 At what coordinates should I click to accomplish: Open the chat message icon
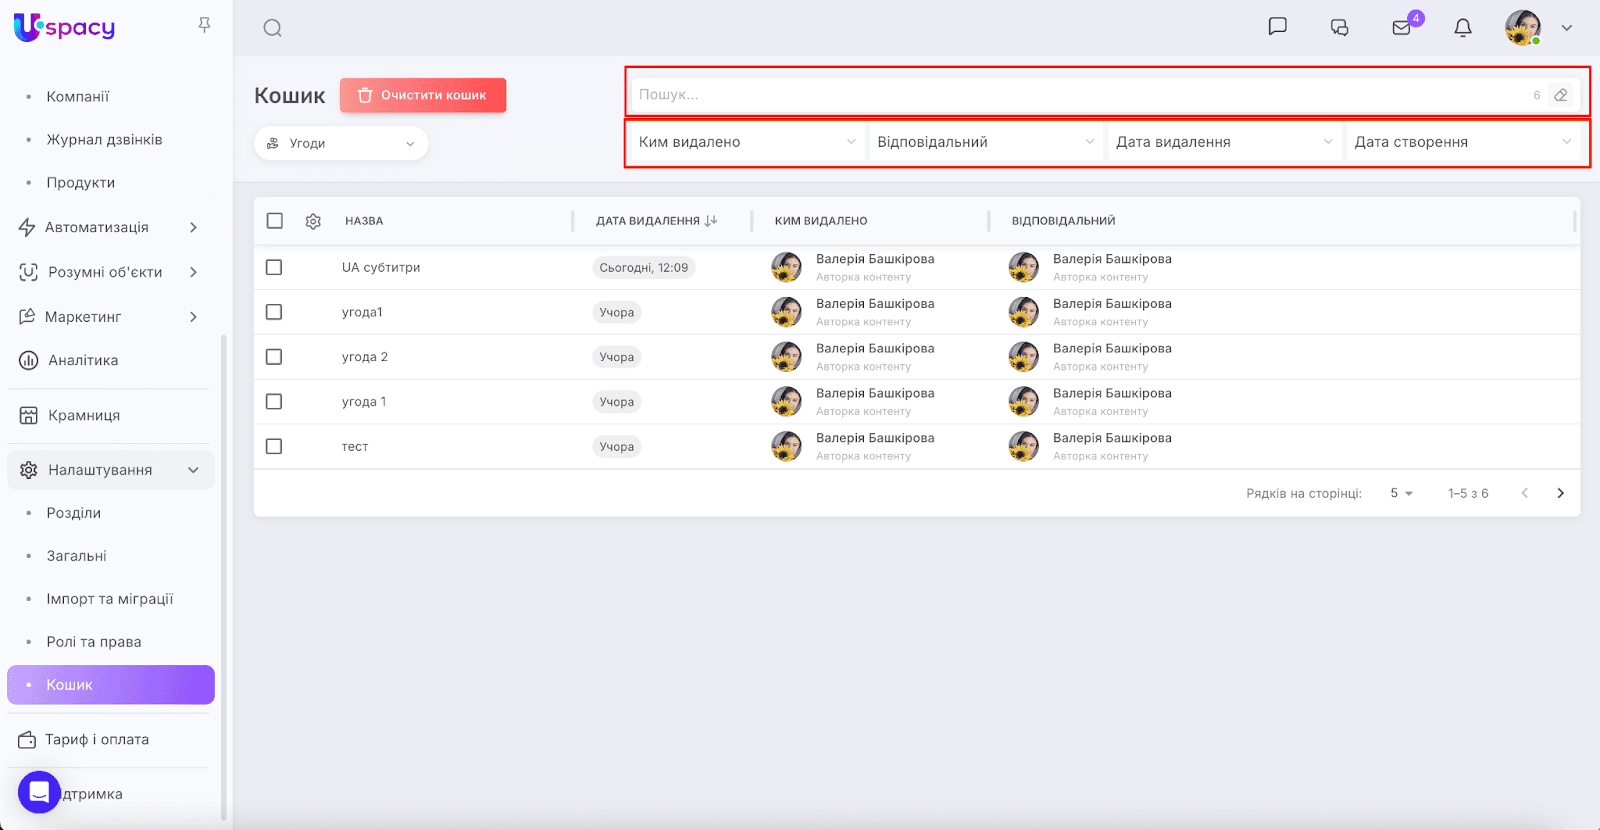[x=1277, y=27]
